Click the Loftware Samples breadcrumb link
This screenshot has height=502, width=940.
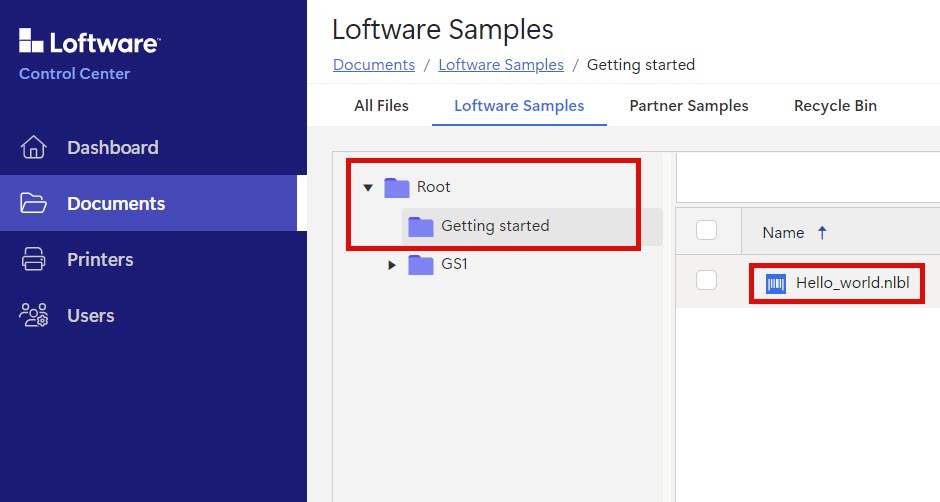point(500,65)
